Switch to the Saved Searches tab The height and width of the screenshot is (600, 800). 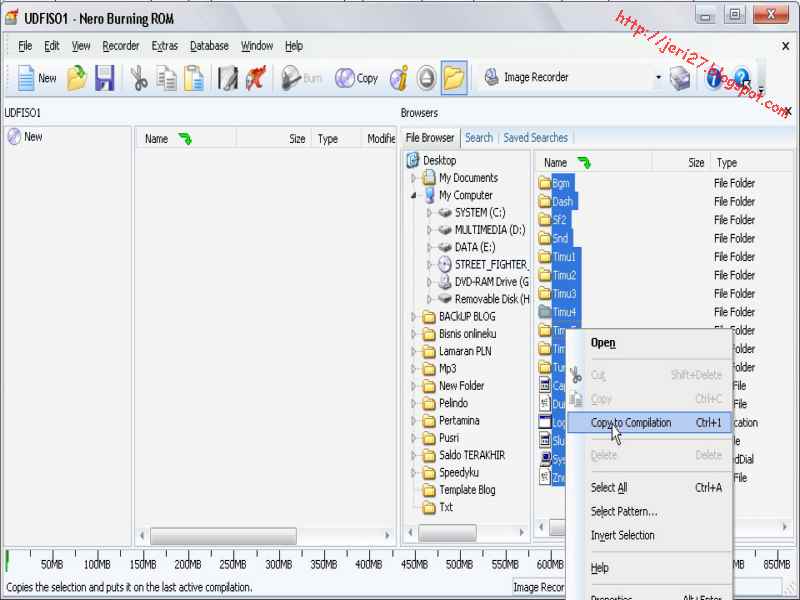pos(535,138)
